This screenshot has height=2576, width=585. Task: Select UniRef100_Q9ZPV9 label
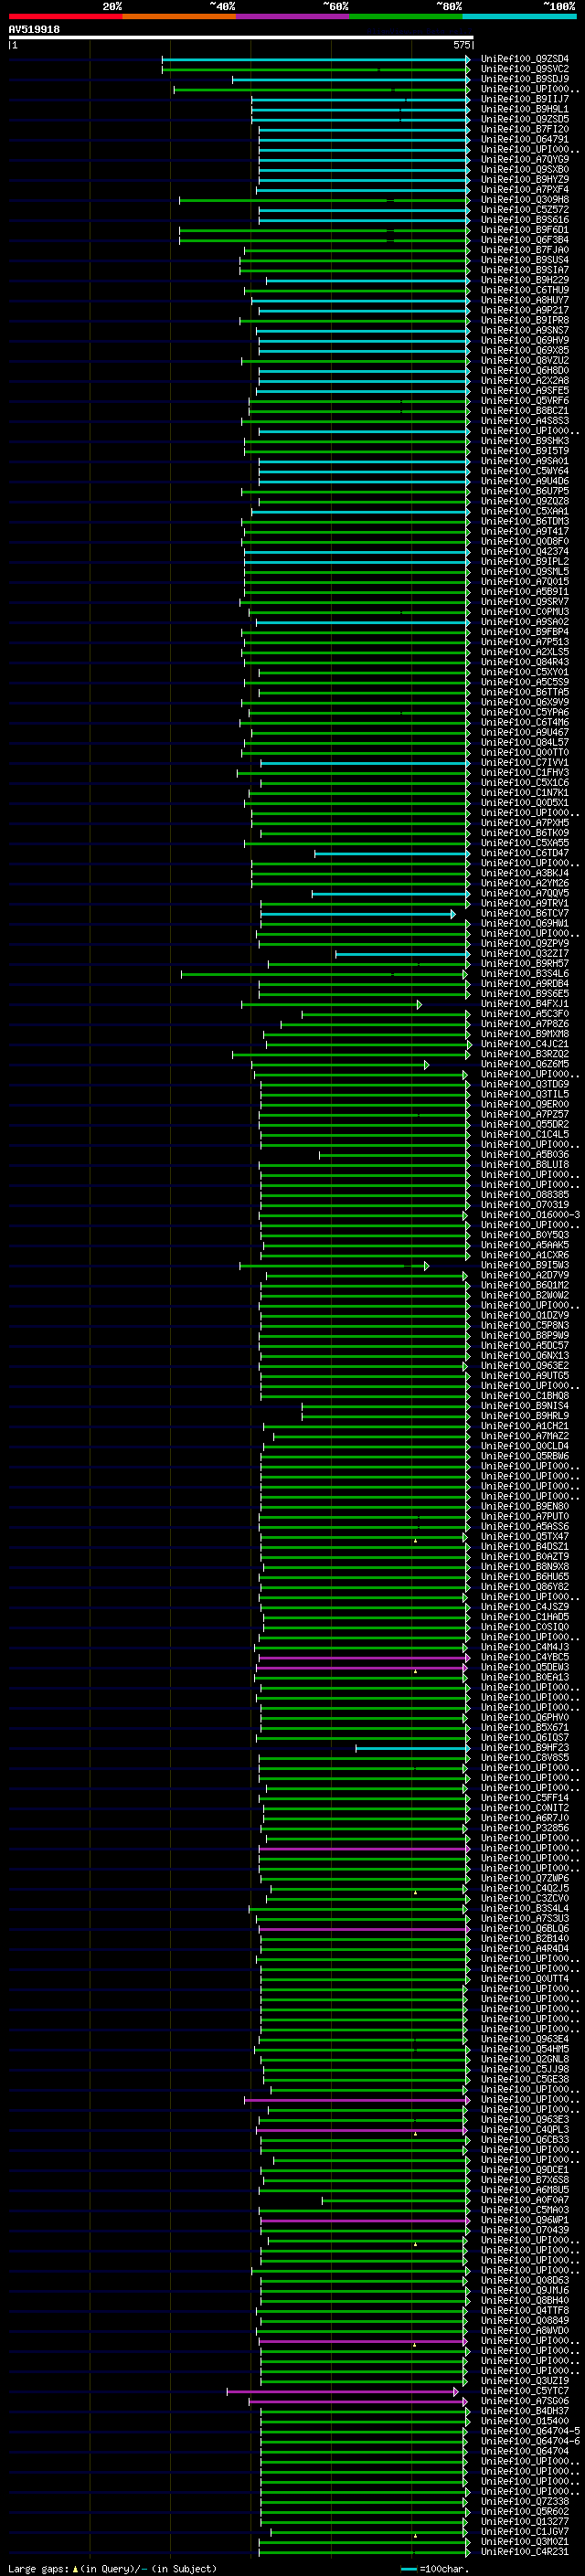pyautogui.click(x=524, y=943)
